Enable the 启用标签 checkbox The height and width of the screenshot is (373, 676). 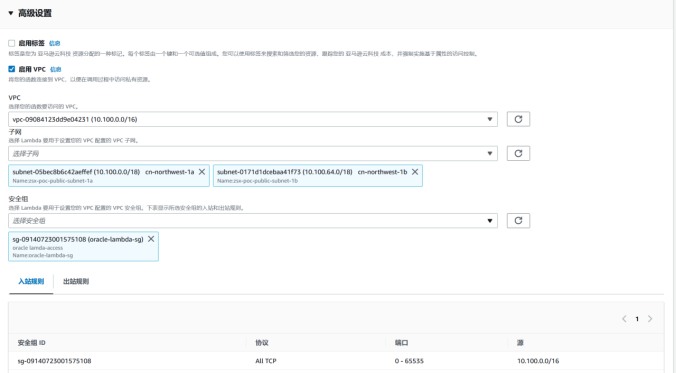12,43
